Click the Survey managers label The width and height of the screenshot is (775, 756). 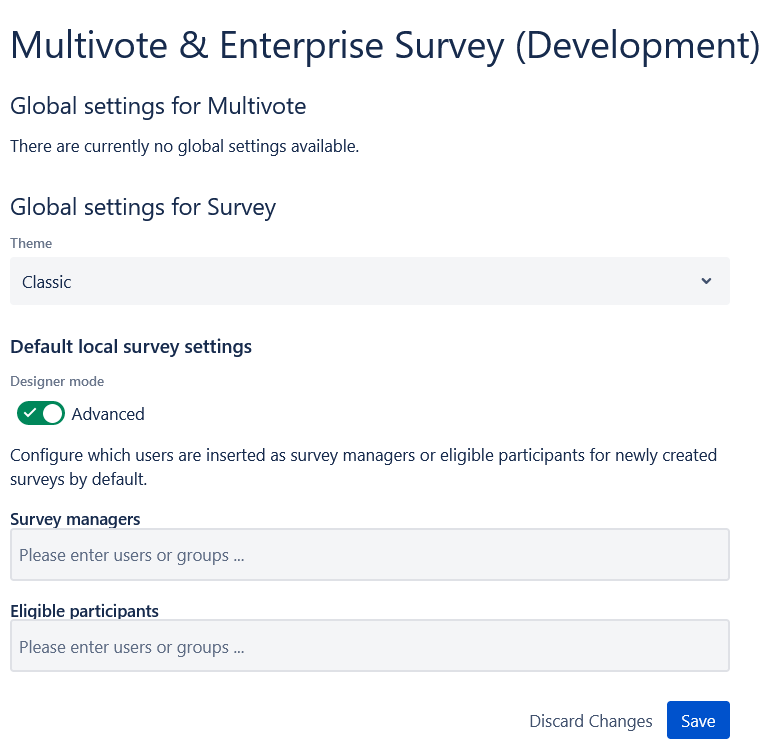pyautogui.click(x=75, y=519)
